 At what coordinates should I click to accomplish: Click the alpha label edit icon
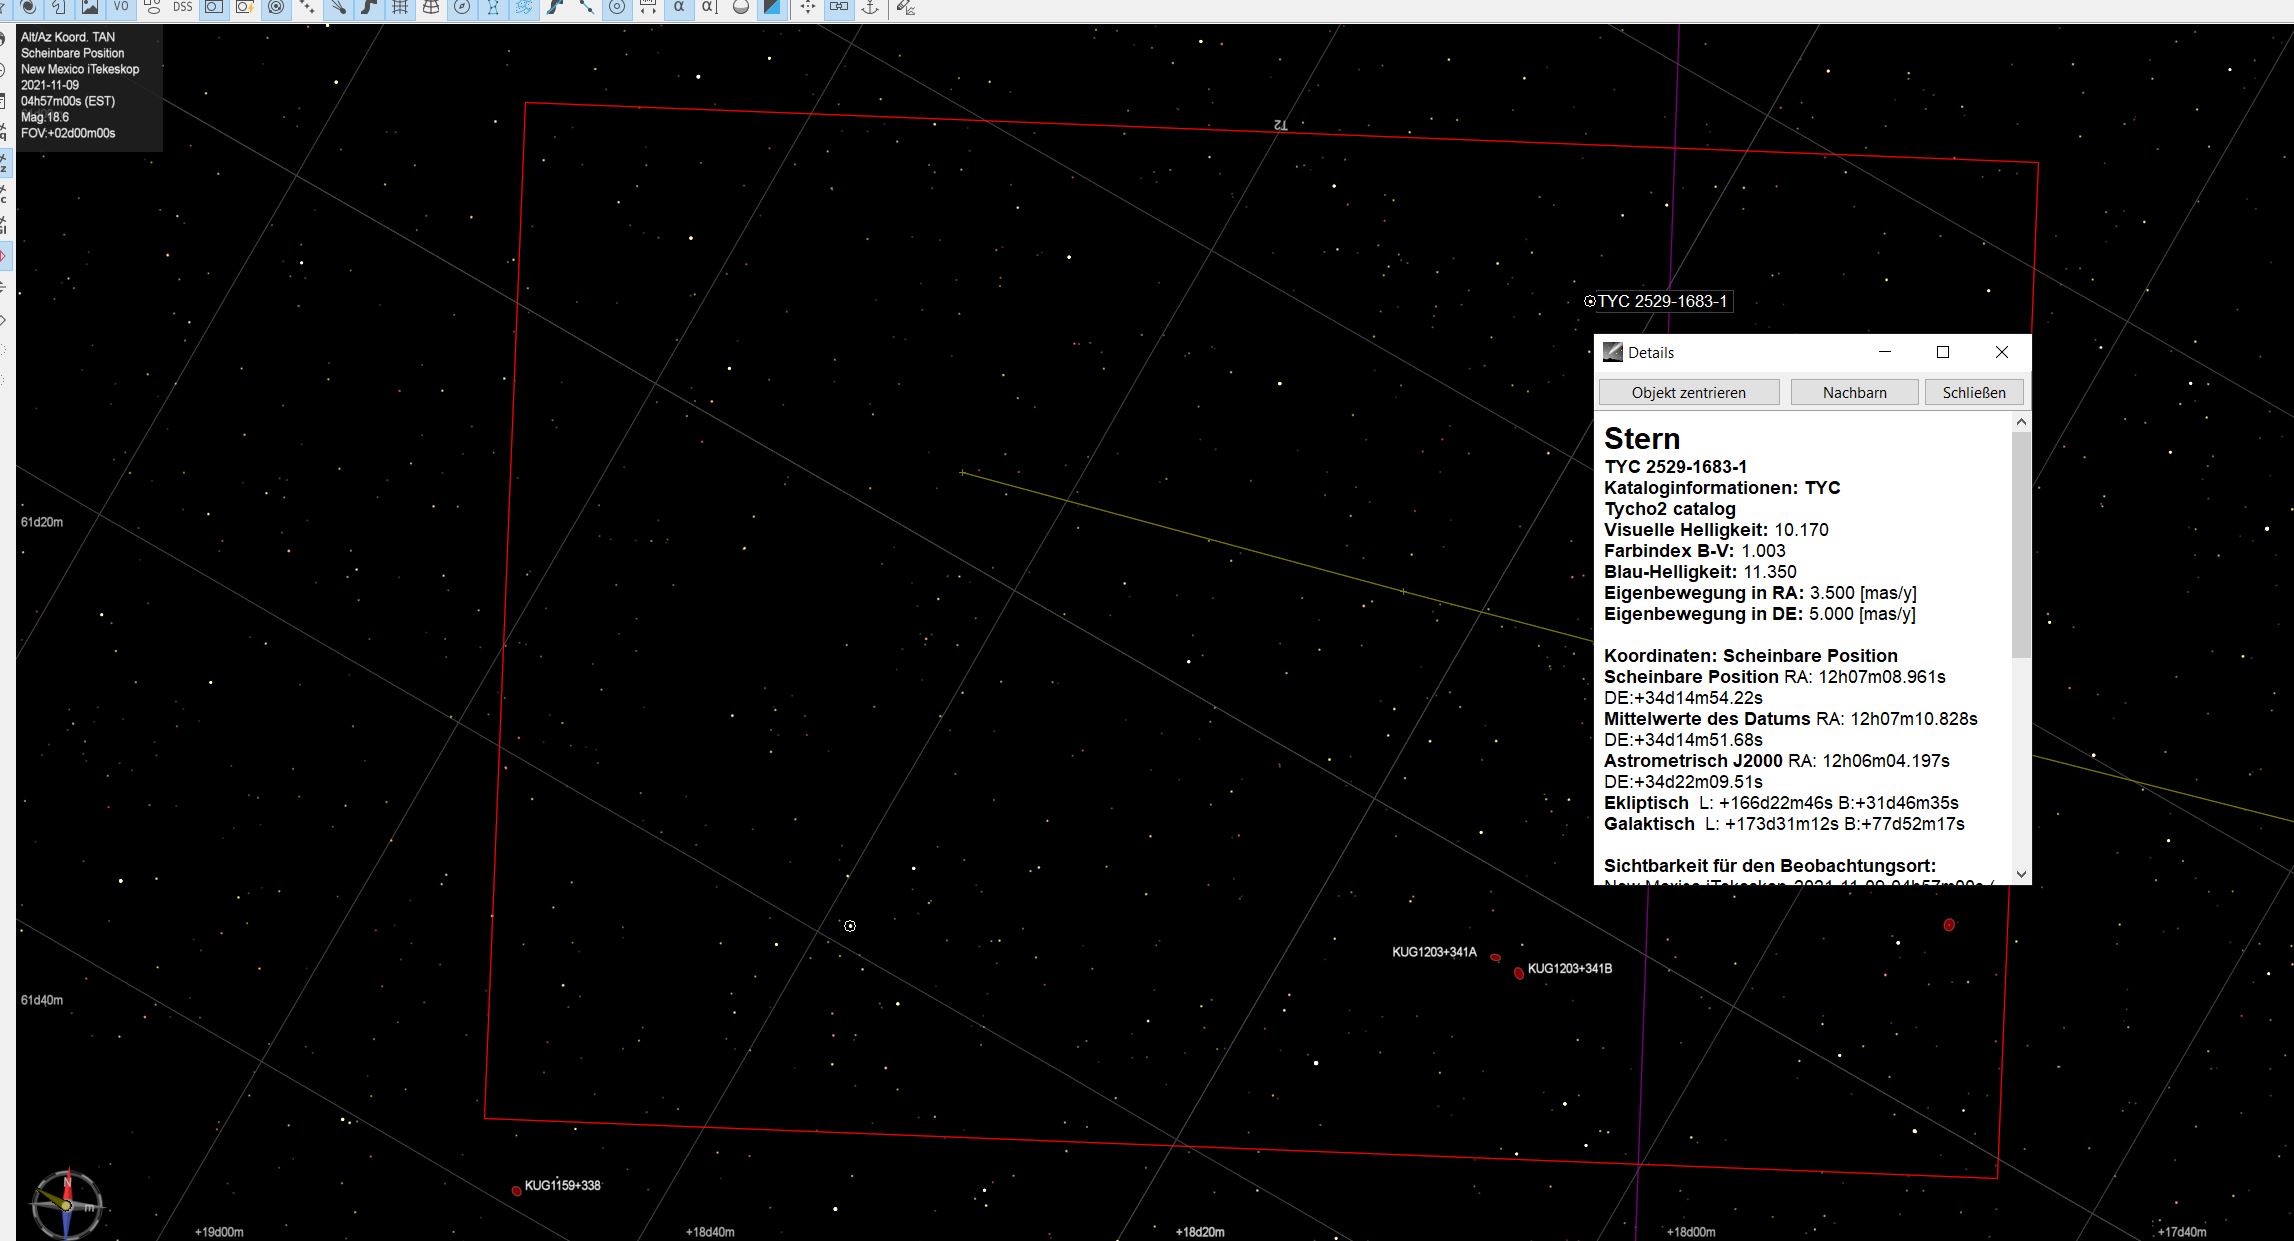pos(709,7)
